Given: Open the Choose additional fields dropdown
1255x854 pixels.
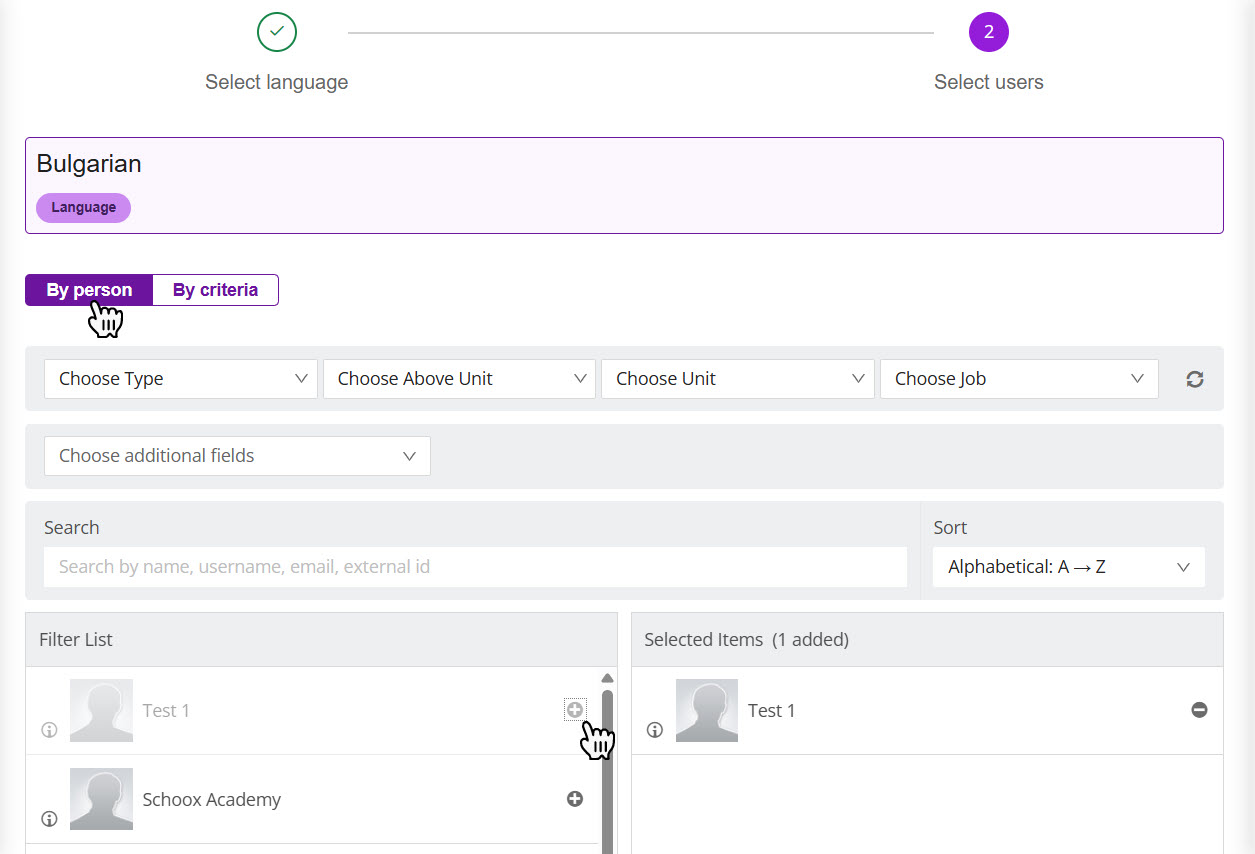Looking at the screenshot, I should point(237,456).
